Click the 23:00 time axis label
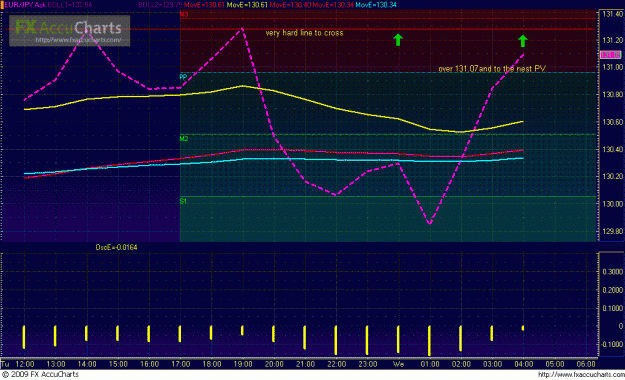625x380 pixels. (x=368, y=364)
